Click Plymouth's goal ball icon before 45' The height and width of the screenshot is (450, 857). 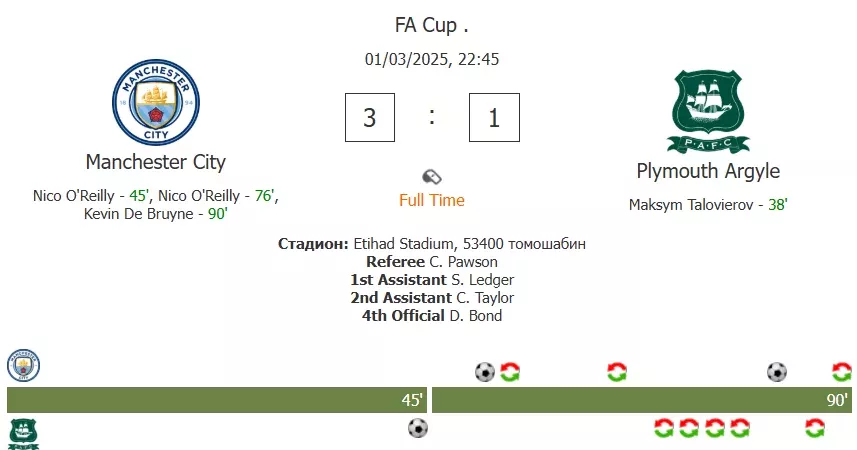tap(418, 428)
